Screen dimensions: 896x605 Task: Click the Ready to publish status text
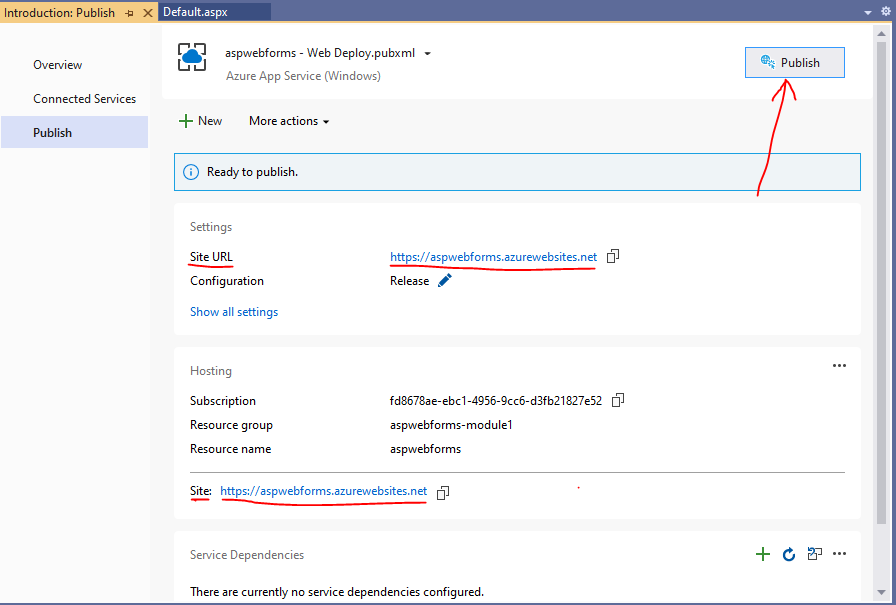(252, 172)
